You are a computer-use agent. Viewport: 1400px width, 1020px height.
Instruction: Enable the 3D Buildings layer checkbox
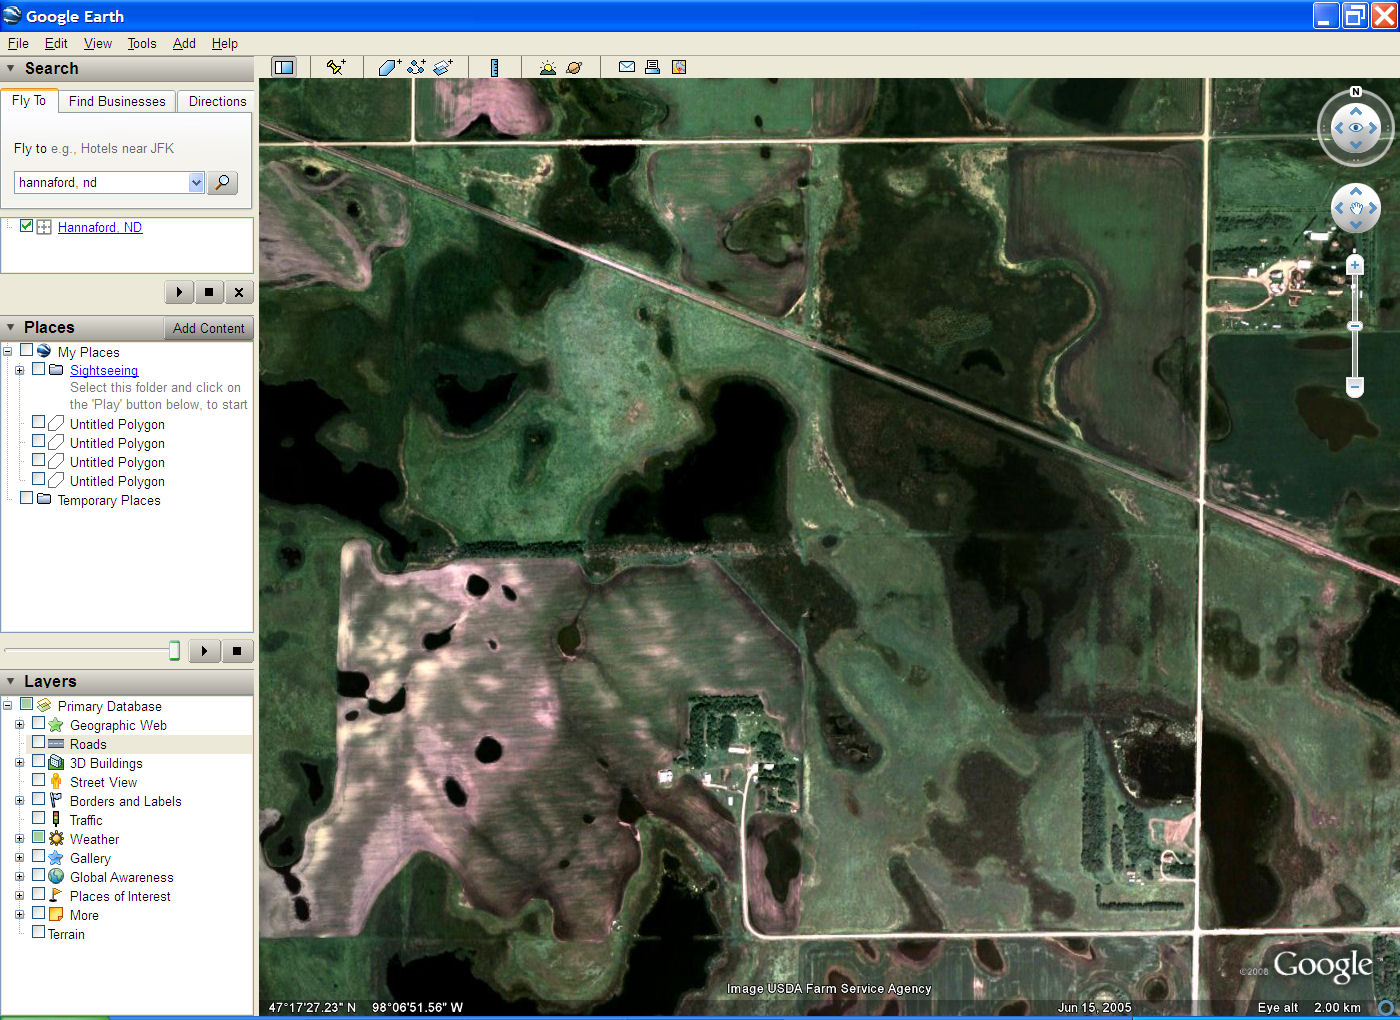click(38, 761)
